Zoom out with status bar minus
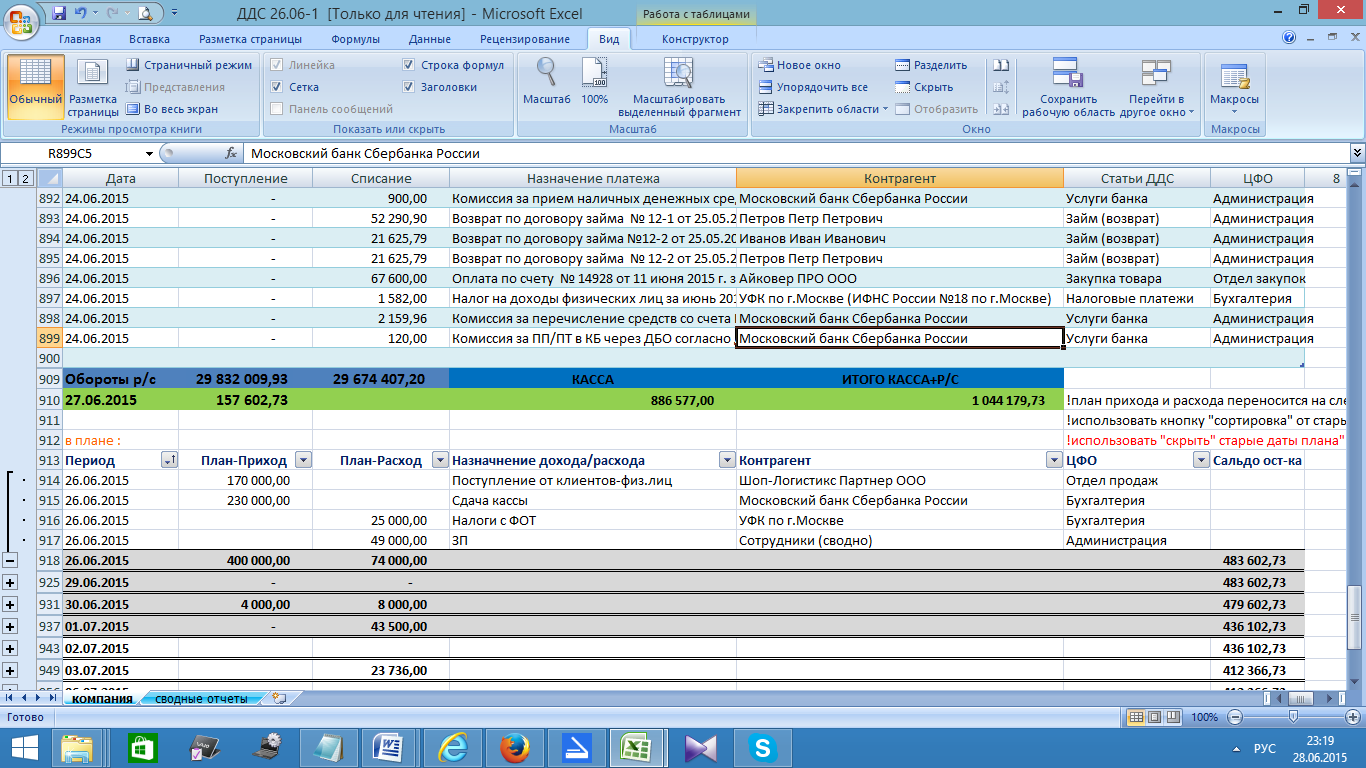1366x768 pixels. [1234, 717]
